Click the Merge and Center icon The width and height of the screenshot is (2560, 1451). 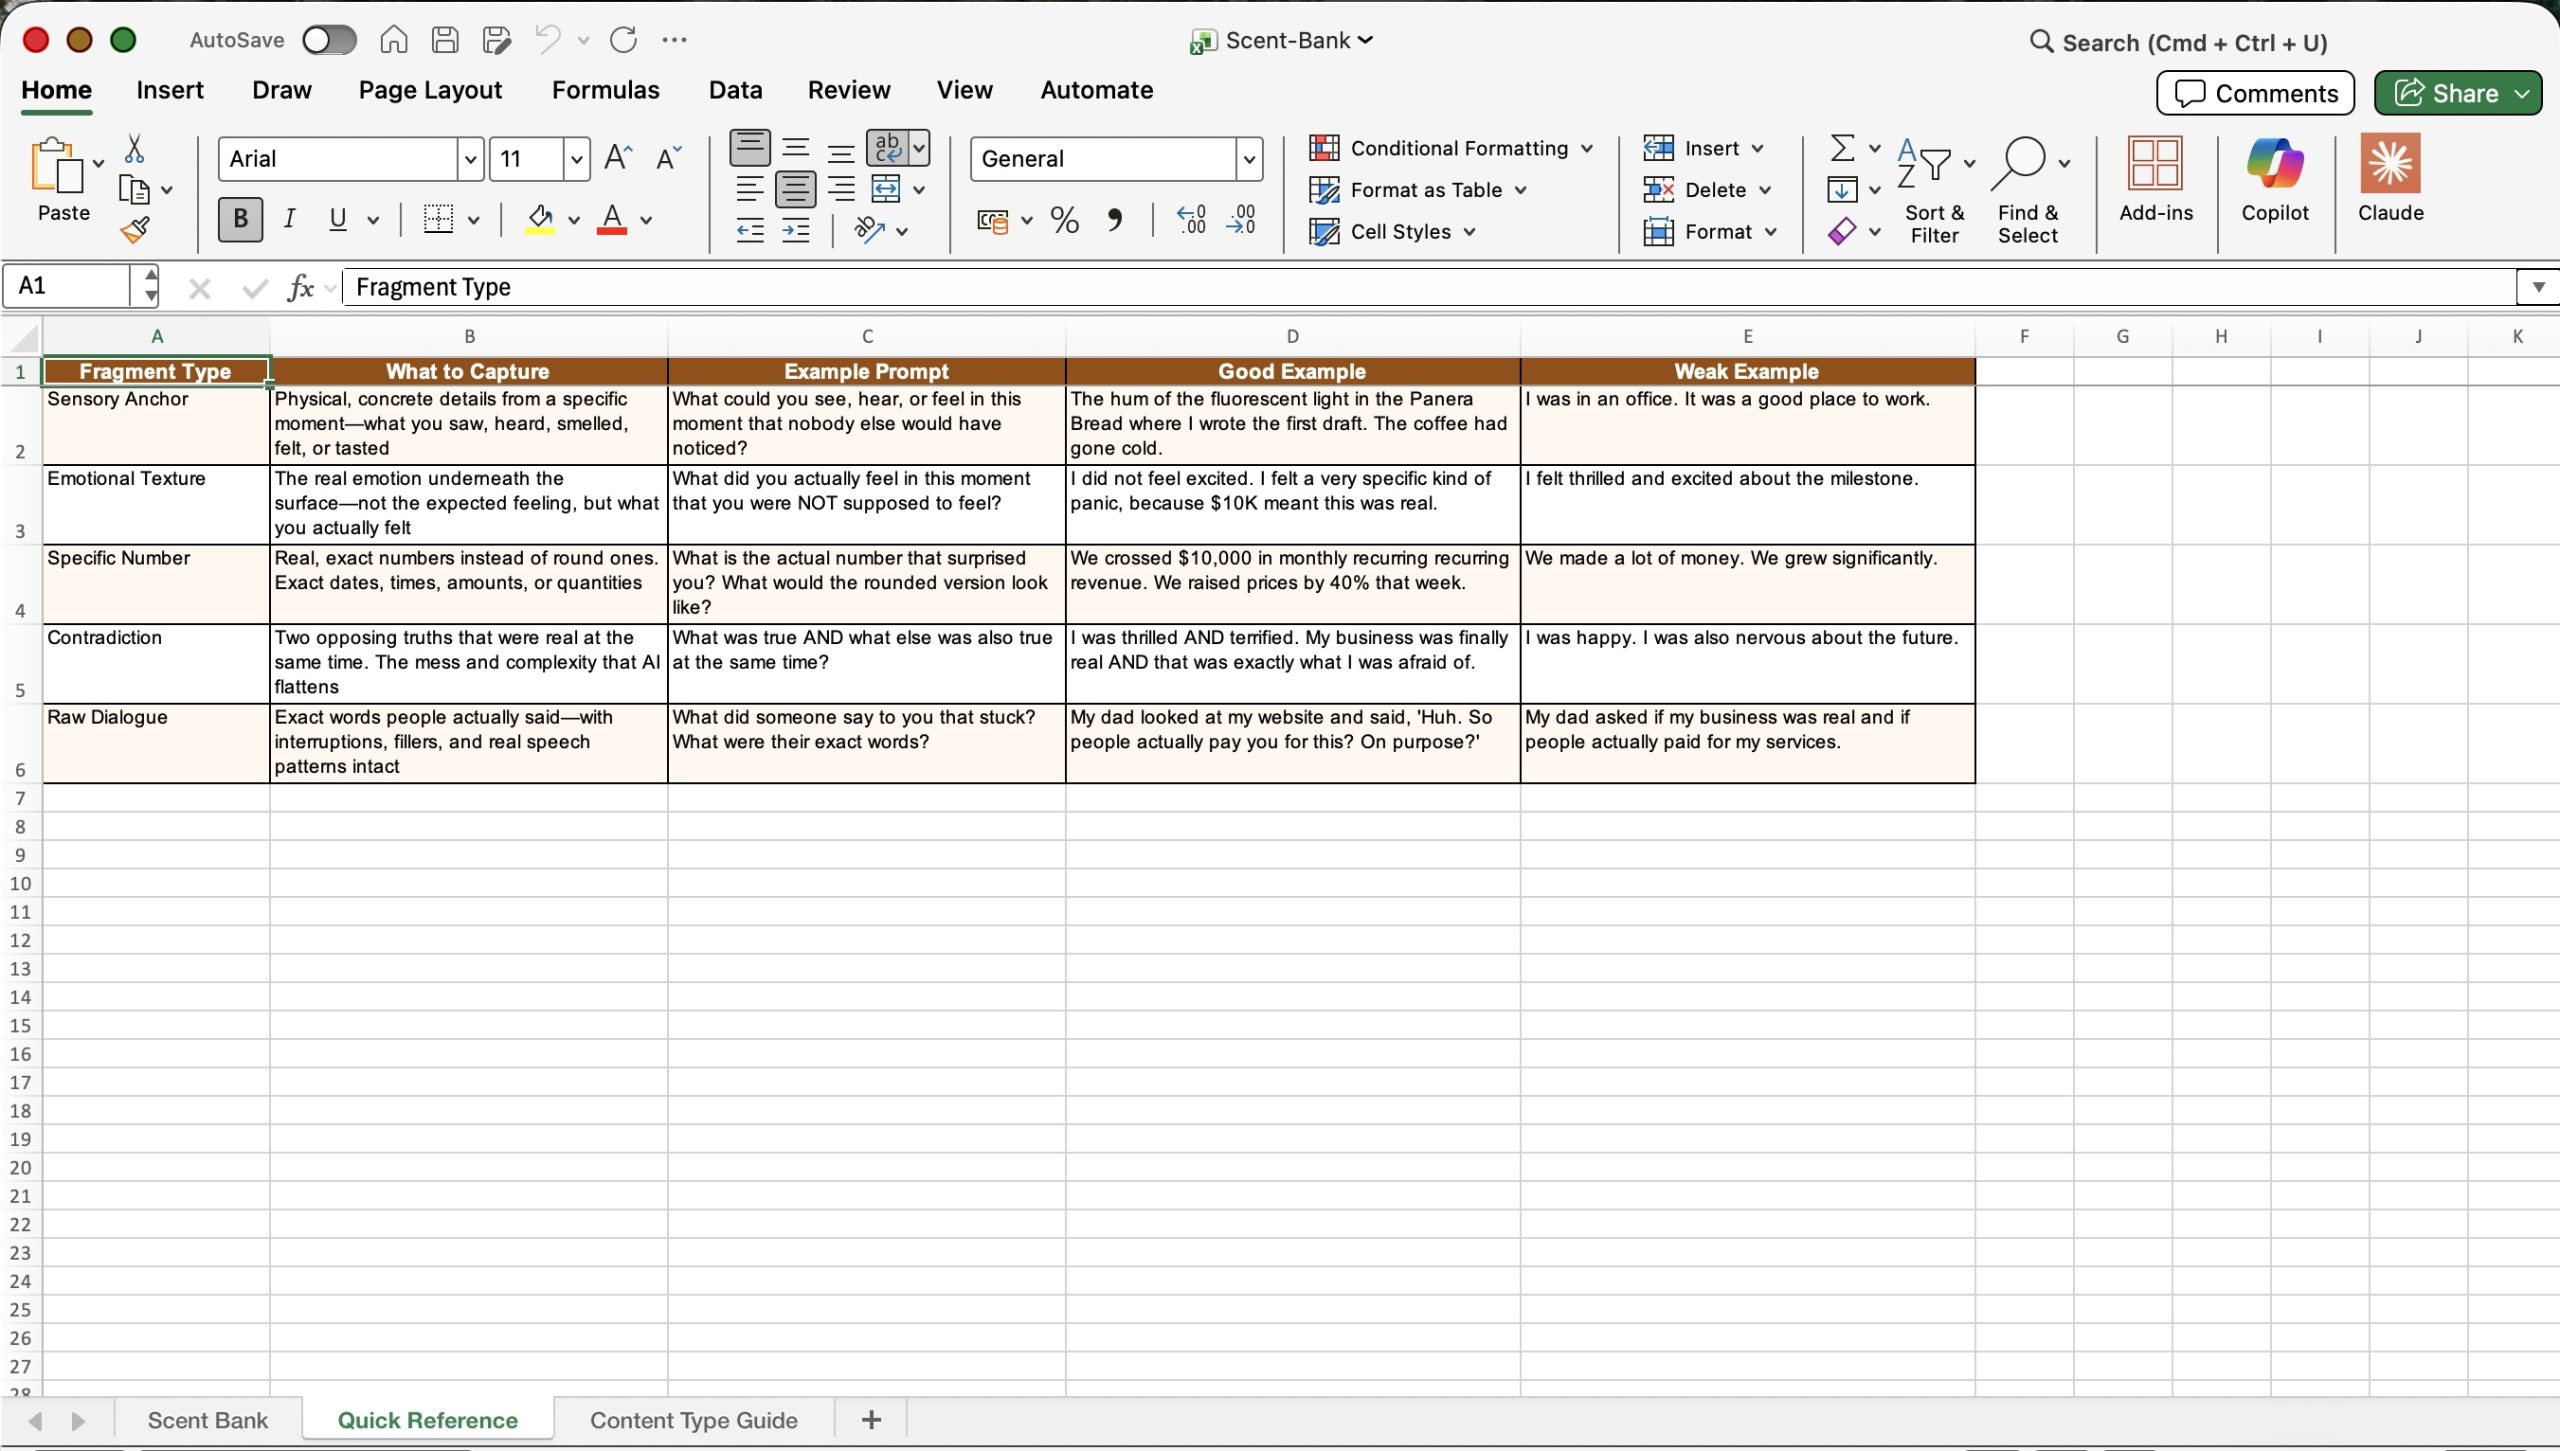[x=886, y=189]
